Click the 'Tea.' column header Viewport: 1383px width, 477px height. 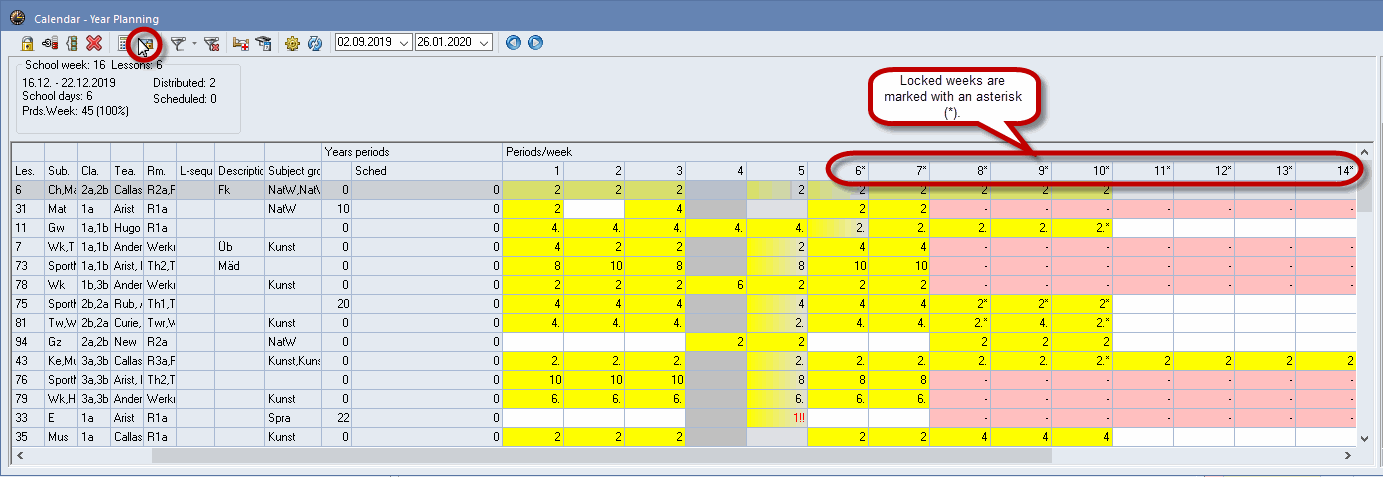pyautogui.click(x=127, y=171)
